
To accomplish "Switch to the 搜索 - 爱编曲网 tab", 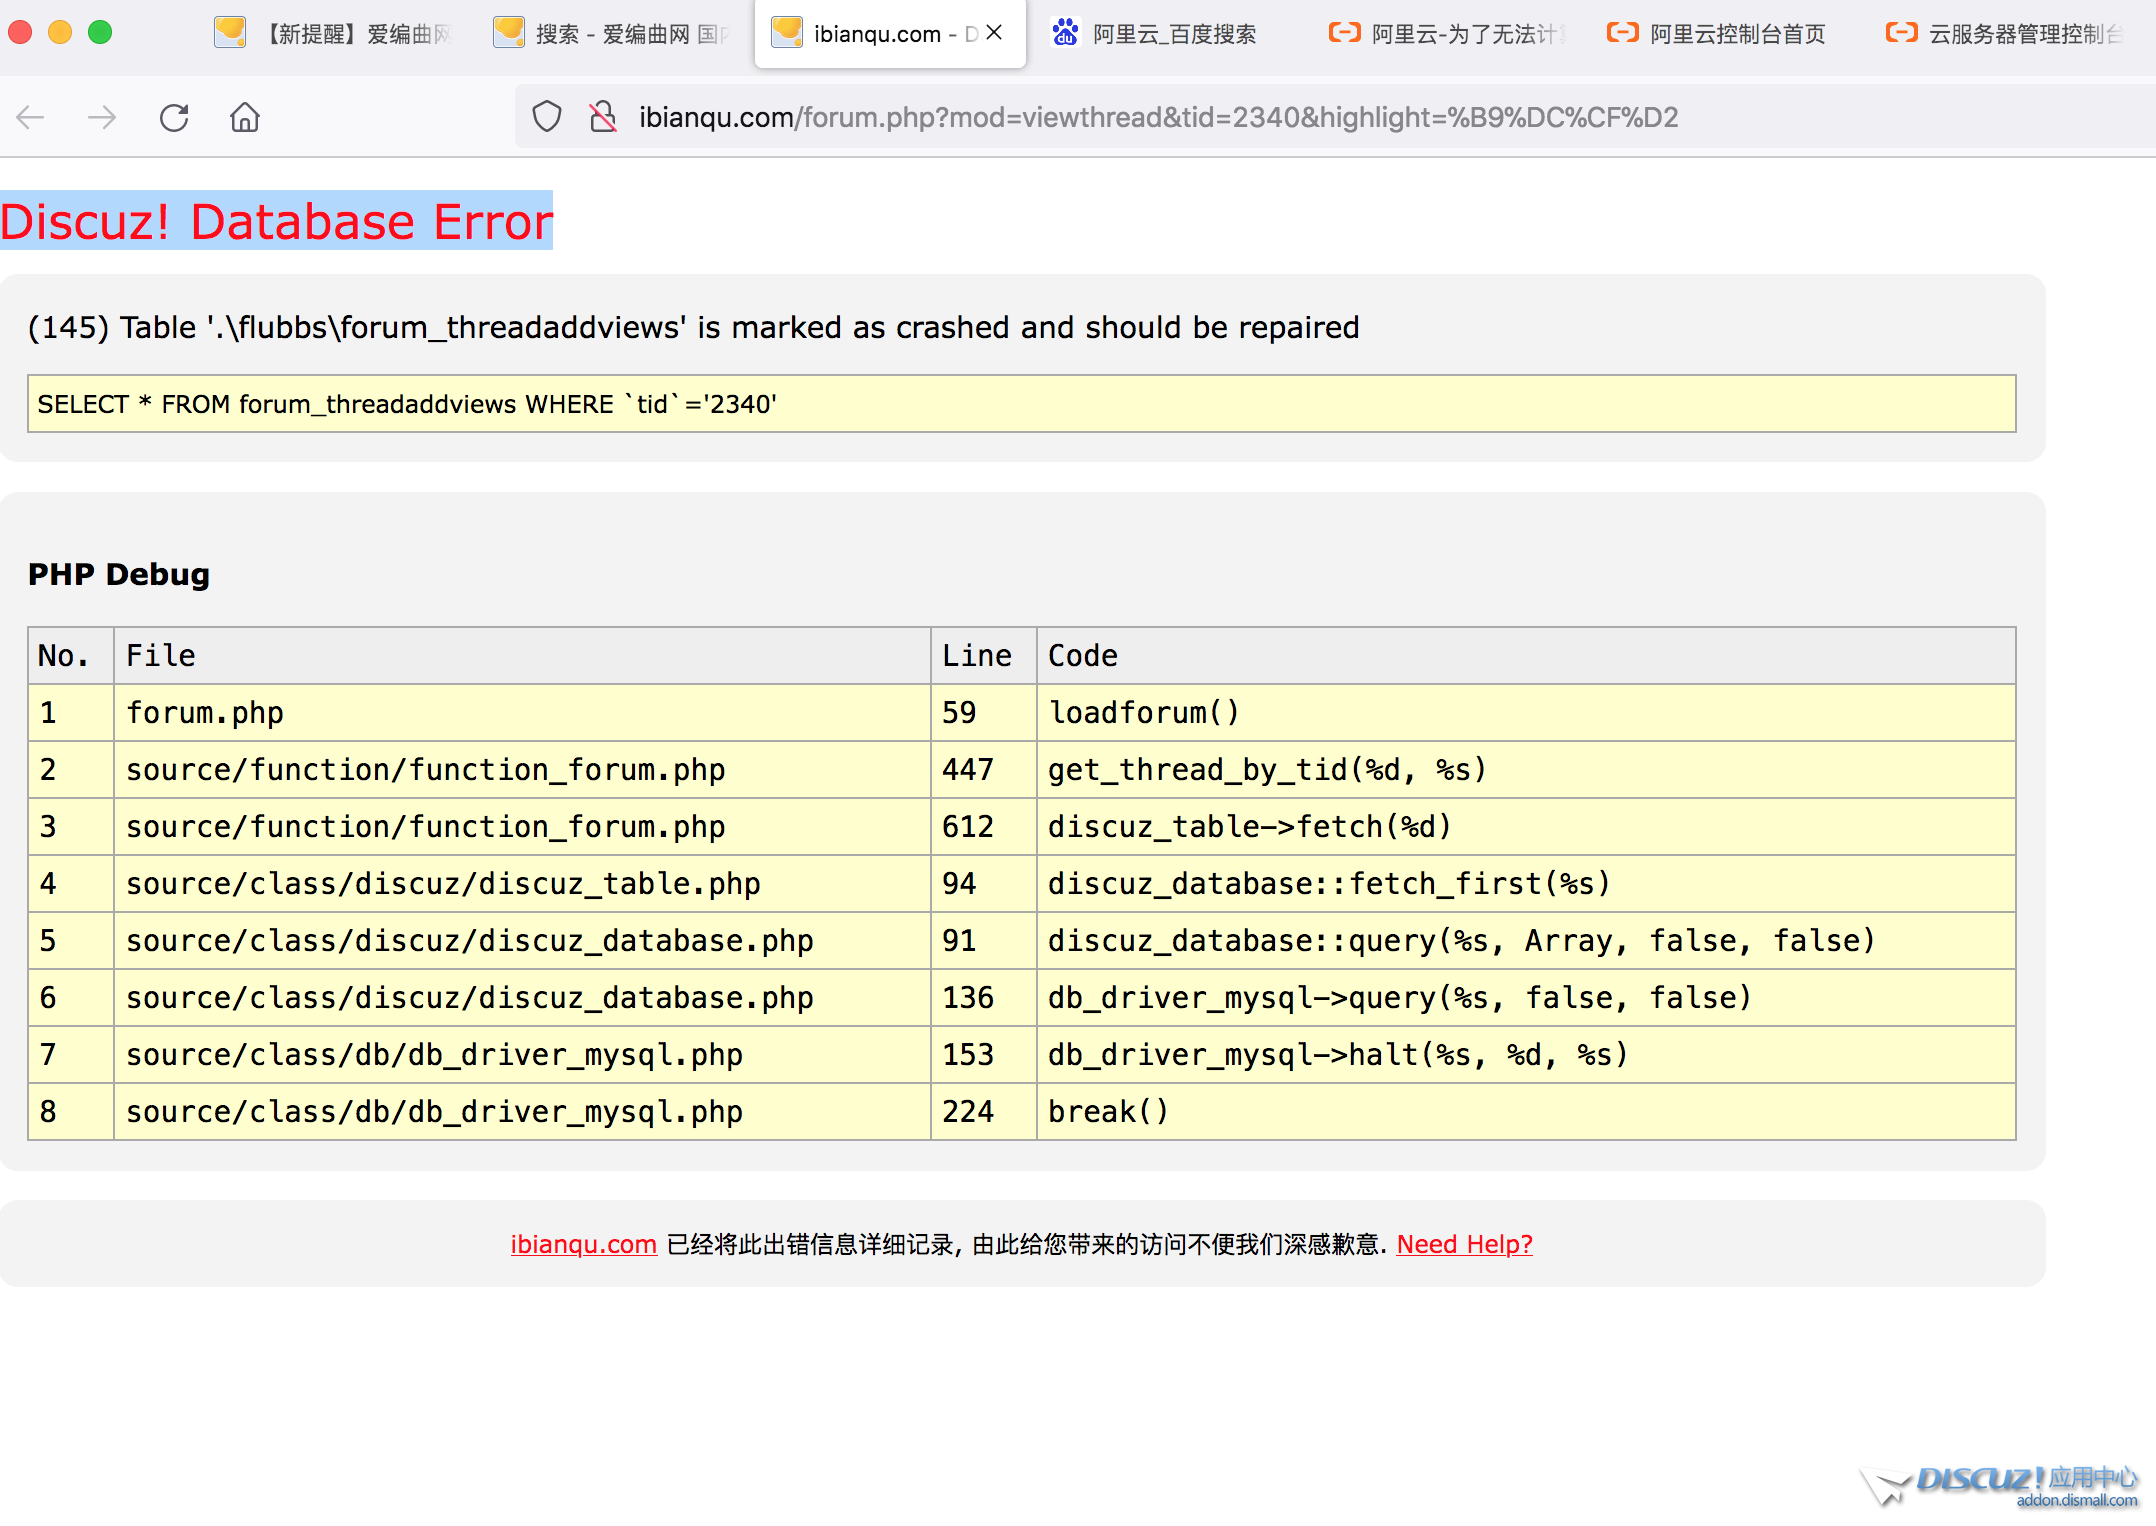I will point(613,34).
